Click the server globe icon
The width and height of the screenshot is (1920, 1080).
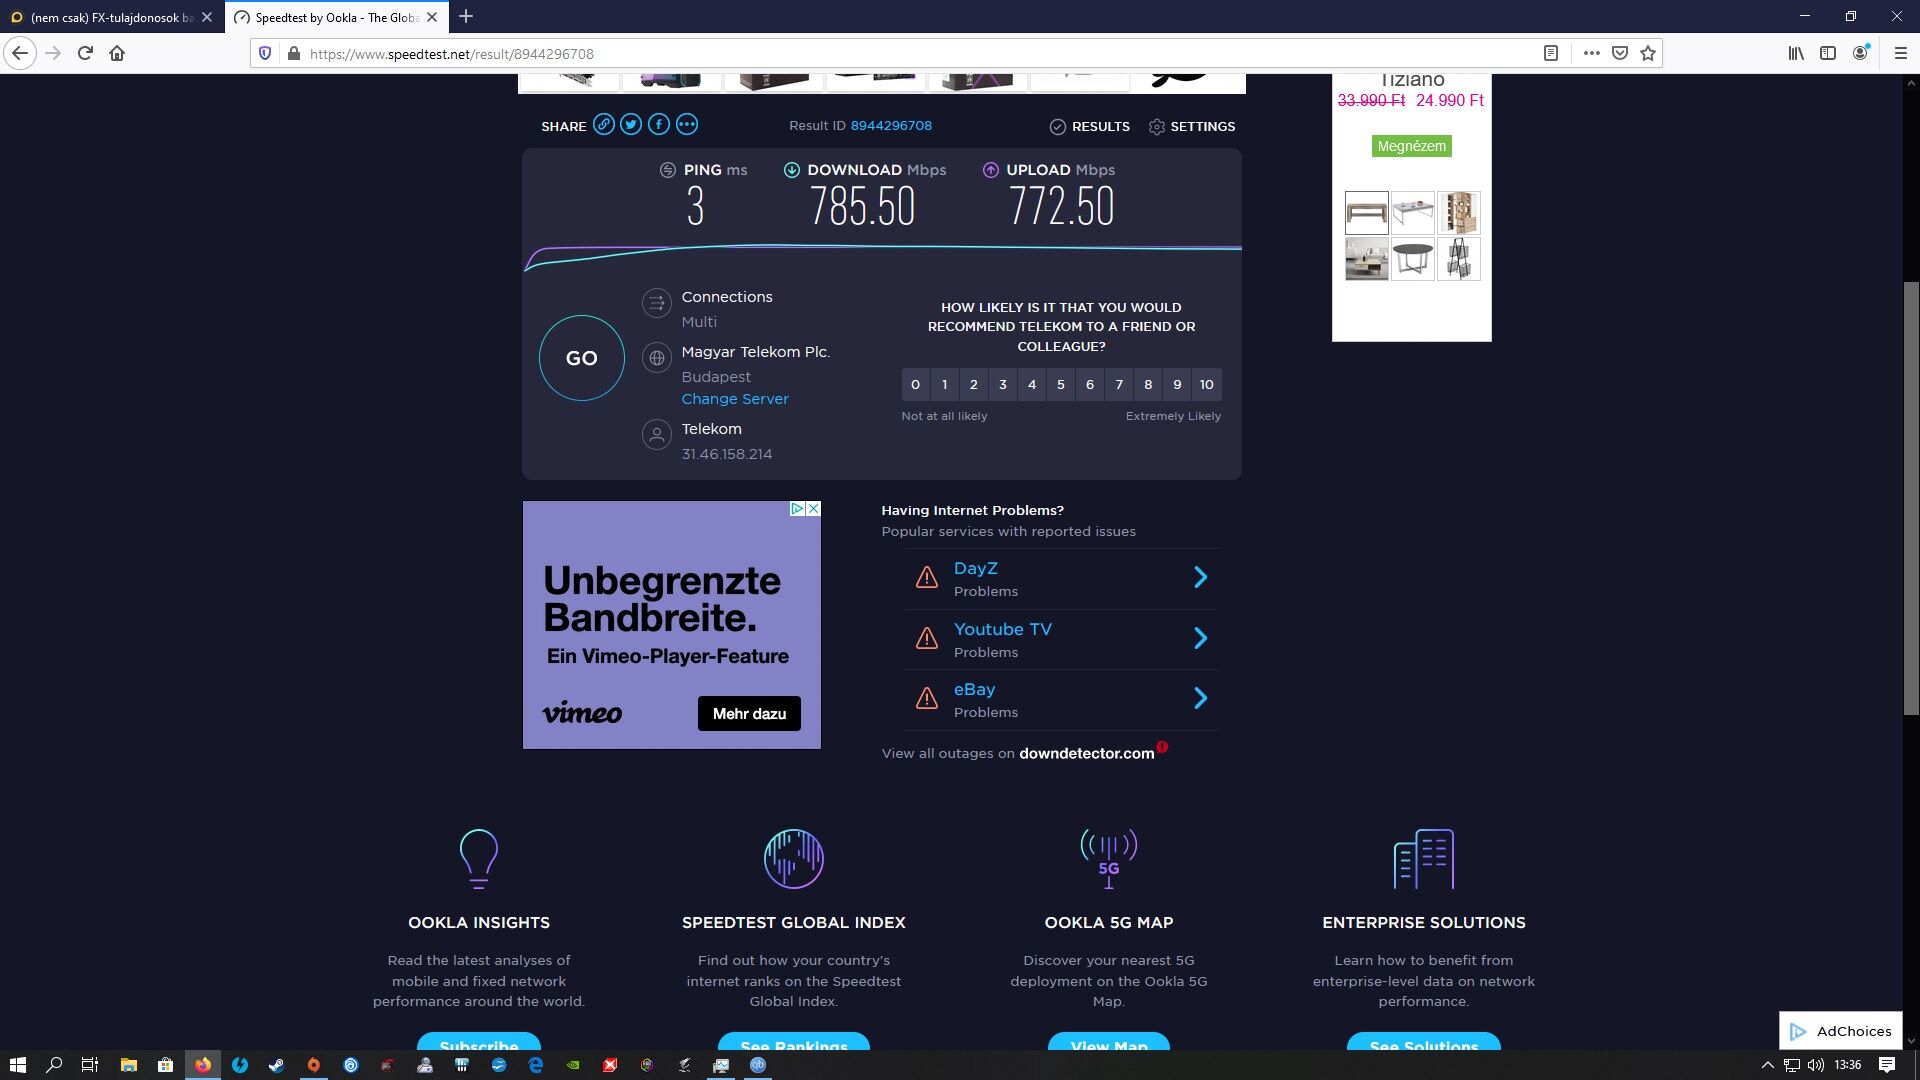(x=657, y=358)
